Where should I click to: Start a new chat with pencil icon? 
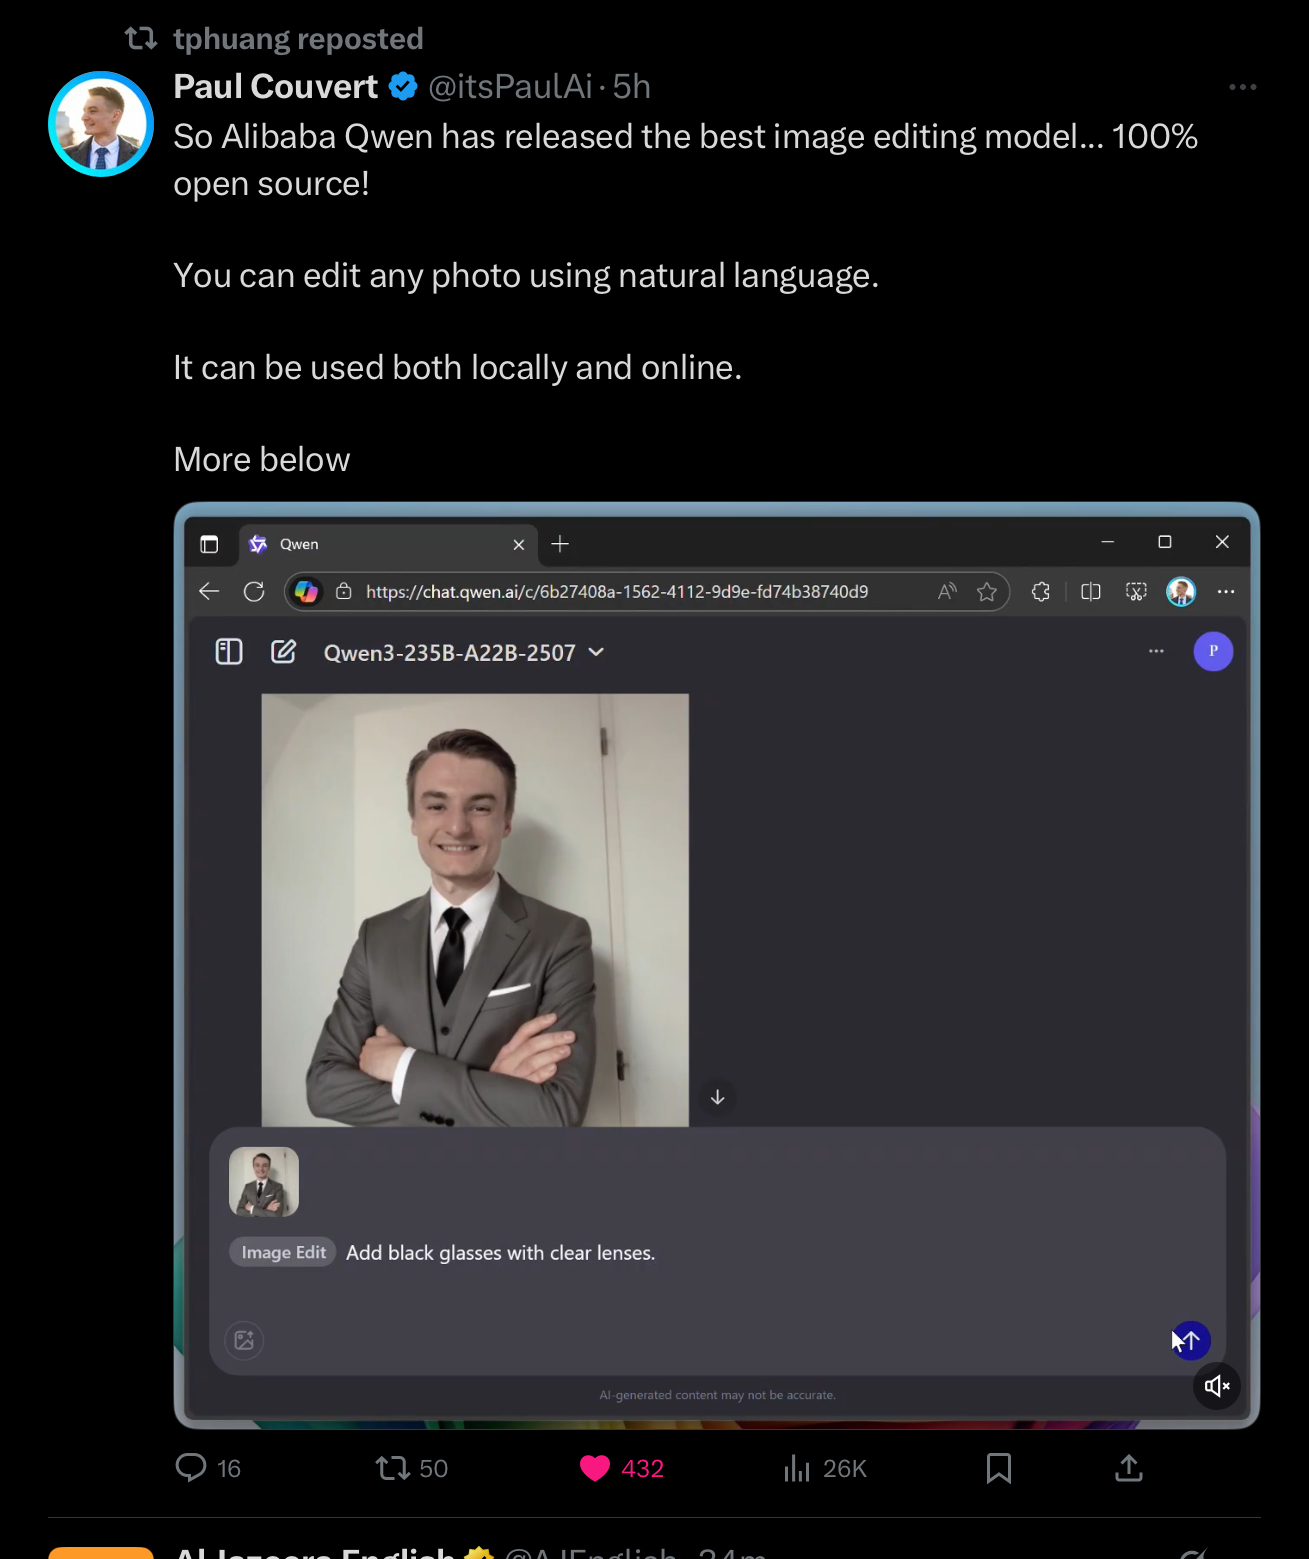(284, 652)
